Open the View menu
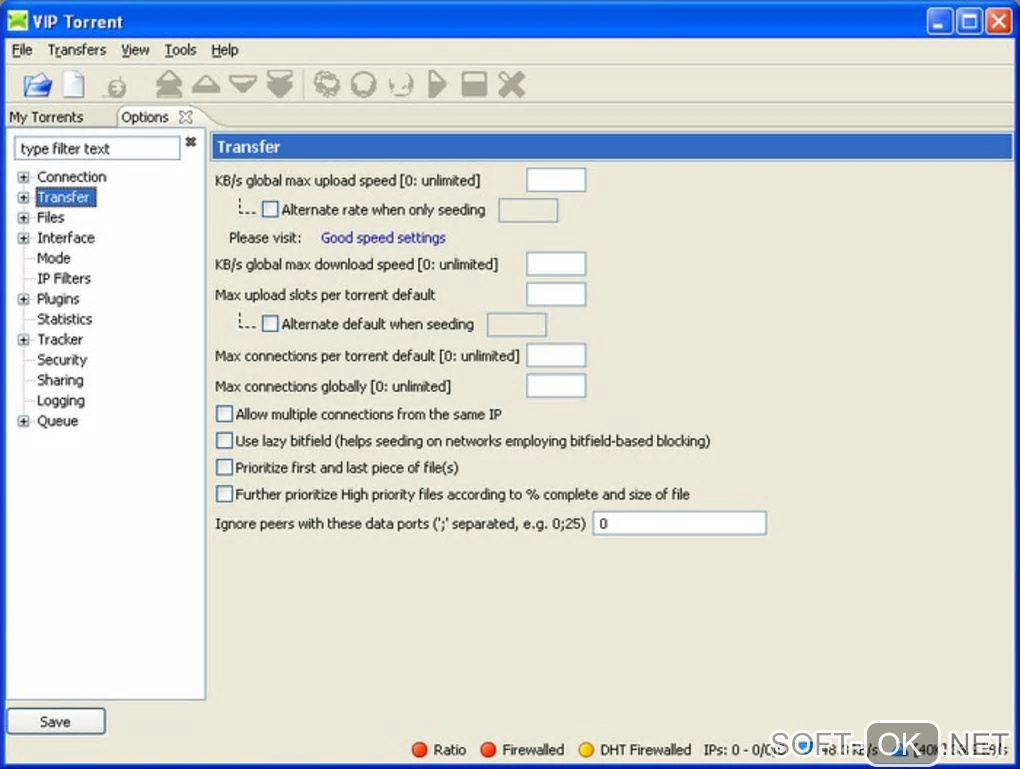 [135, 50]
